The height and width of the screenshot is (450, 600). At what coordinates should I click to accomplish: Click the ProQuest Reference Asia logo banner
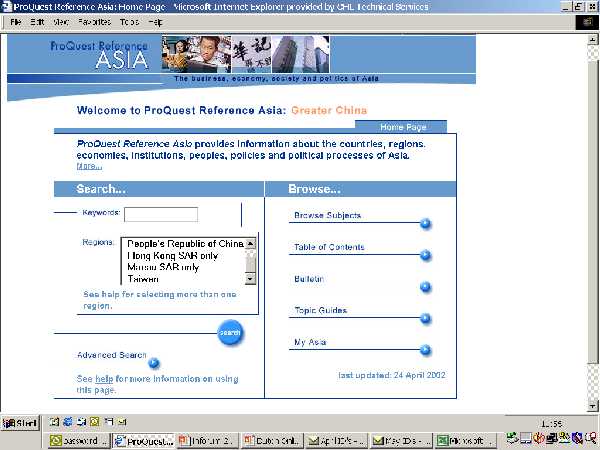(99, 56)
